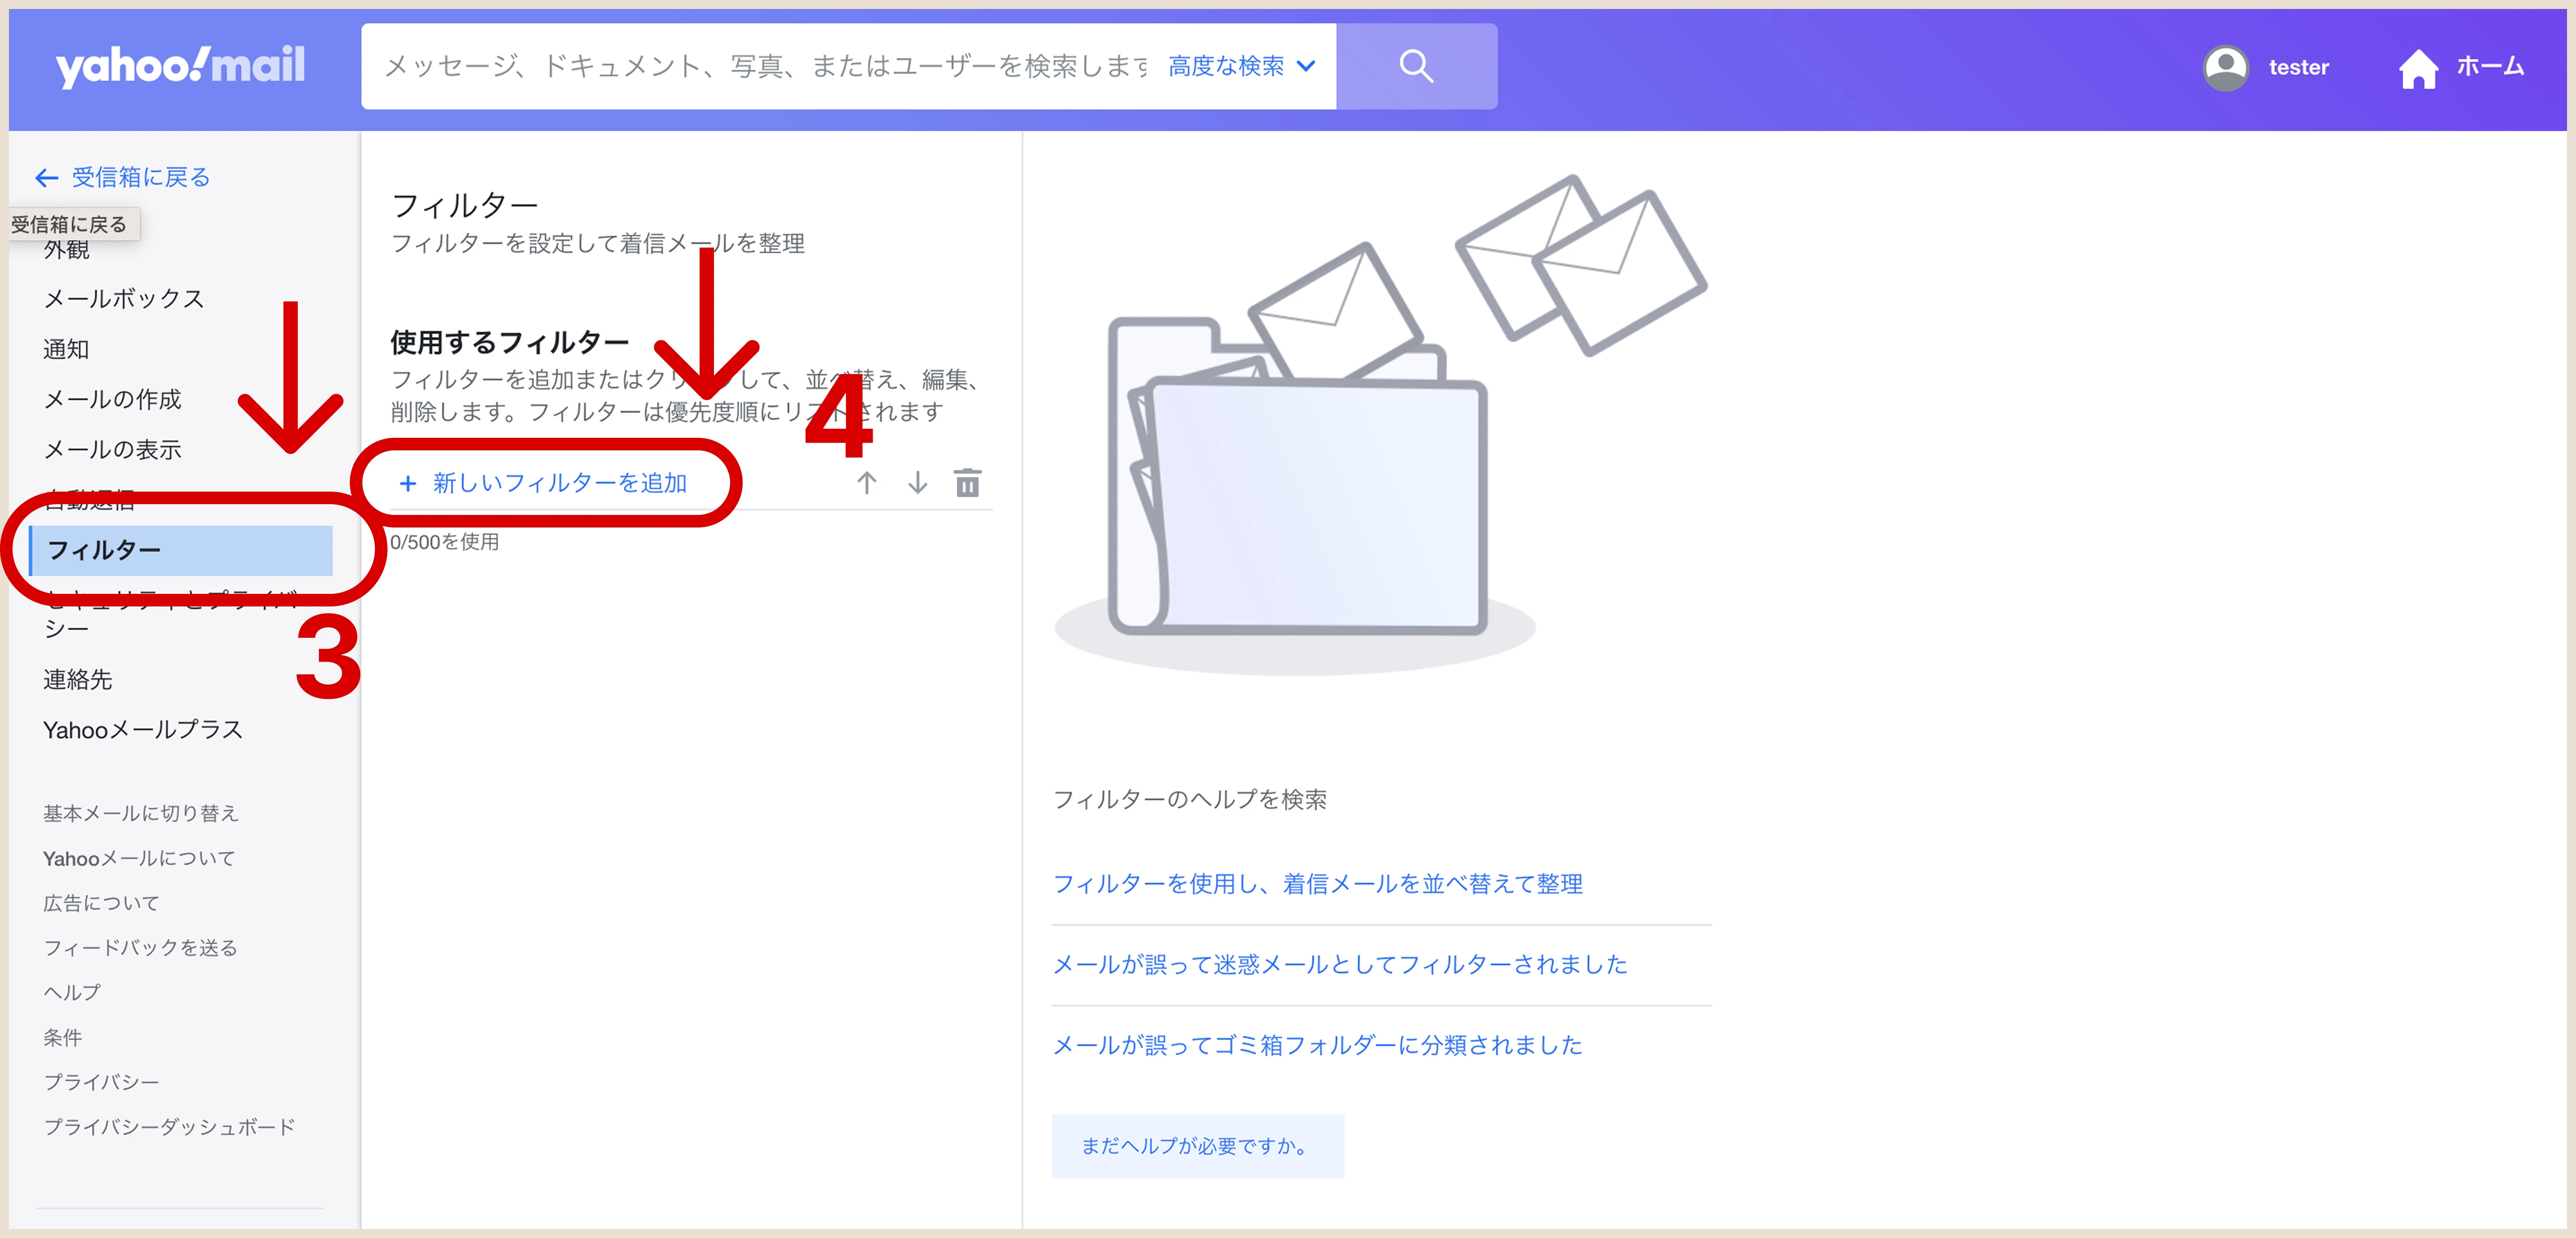Click the back arrow to inbox
Image resolution: width=2576 pixels, height=1238 pixels.
[46, 178]
